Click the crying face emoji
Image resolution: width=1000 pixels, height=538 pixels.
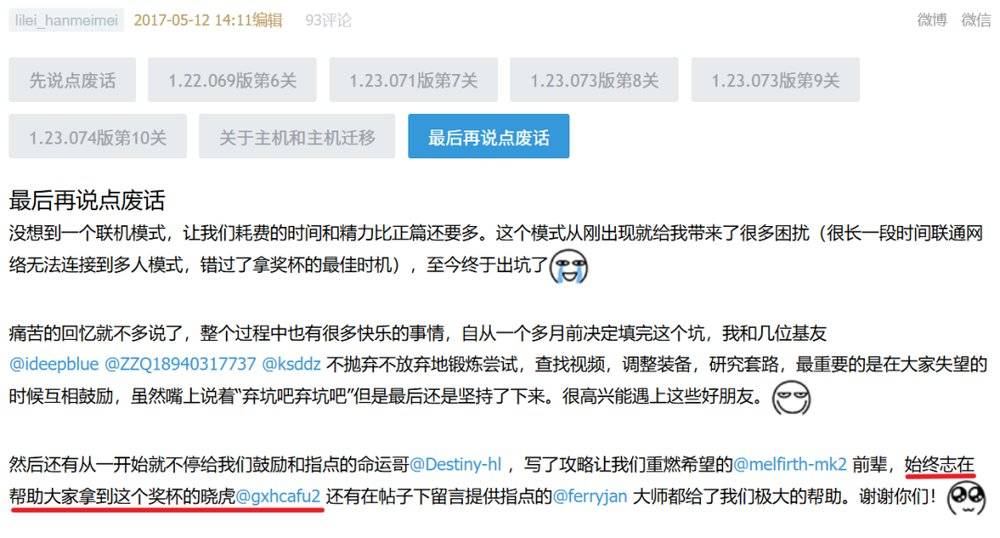568,266
